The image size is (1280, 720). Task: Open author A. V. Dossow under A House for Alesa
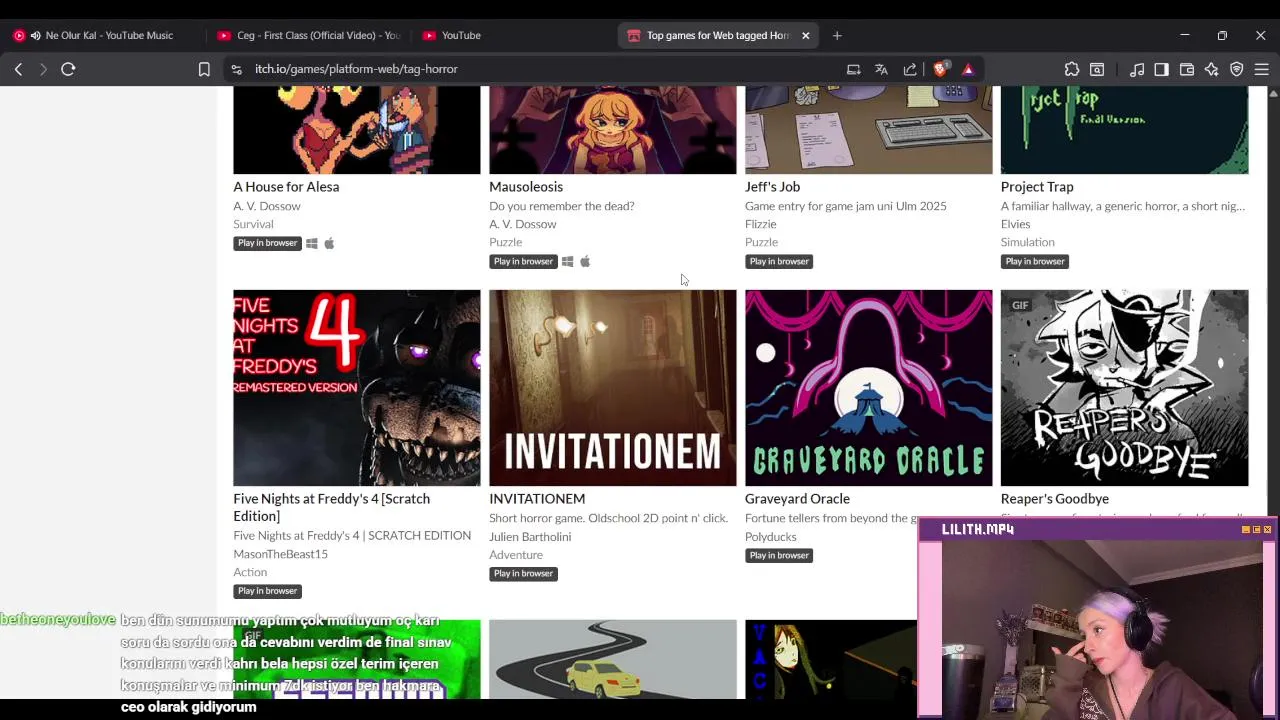tap(267, 206)
